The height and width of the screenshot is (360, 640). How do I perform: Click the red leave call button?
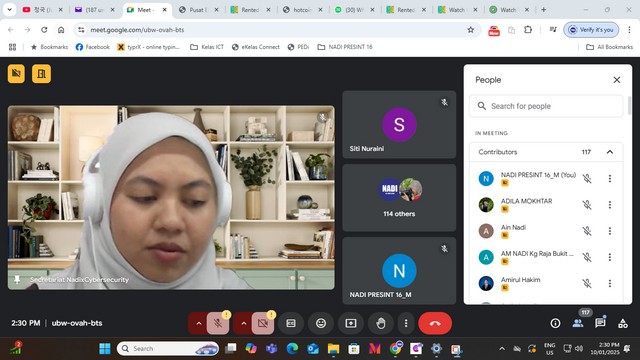click(435, 323)
